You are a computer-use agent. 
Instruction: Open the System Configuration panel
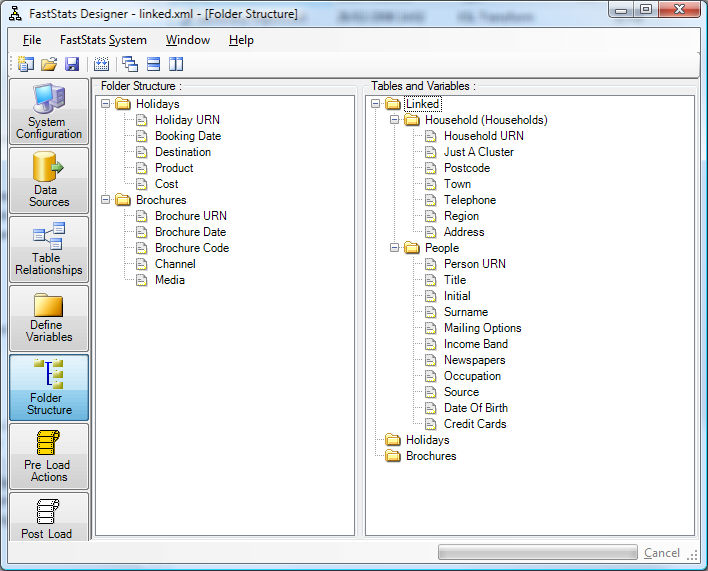click(x=49, y=111)
